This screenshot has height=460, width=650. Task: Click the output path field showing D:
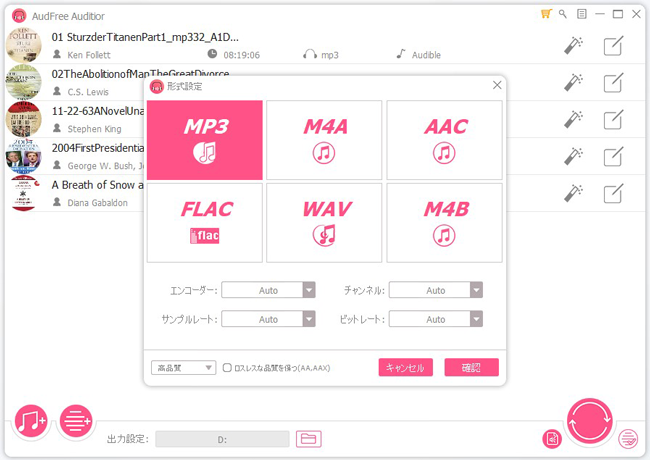coord(222,439)
